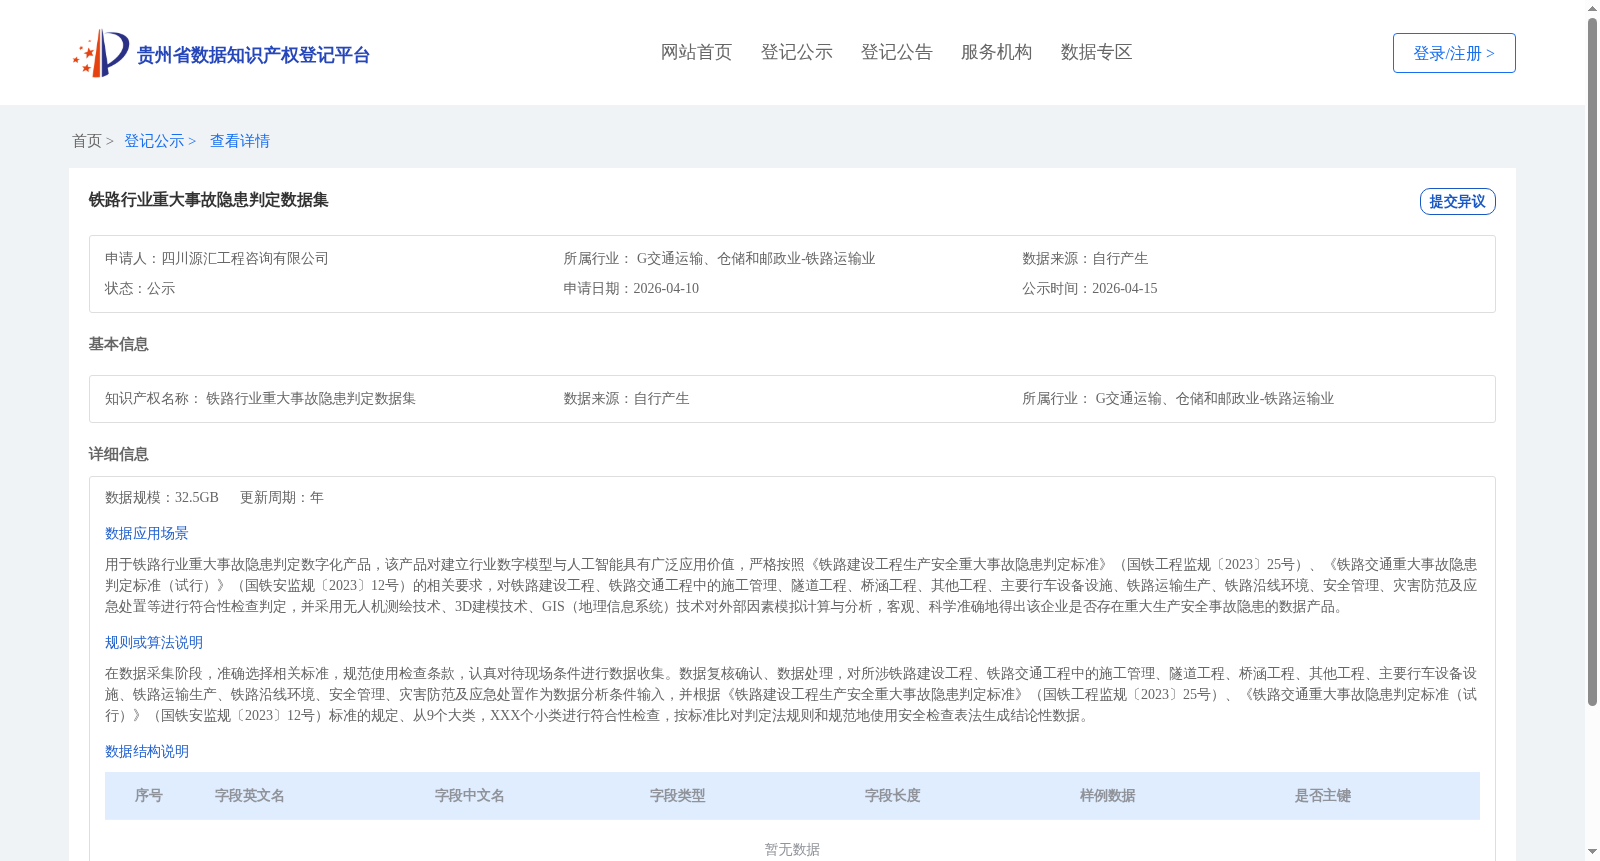This screenshot has width=1600, height=861.
Task: Click the 字段中文名 column header
Action: [470, 796]
